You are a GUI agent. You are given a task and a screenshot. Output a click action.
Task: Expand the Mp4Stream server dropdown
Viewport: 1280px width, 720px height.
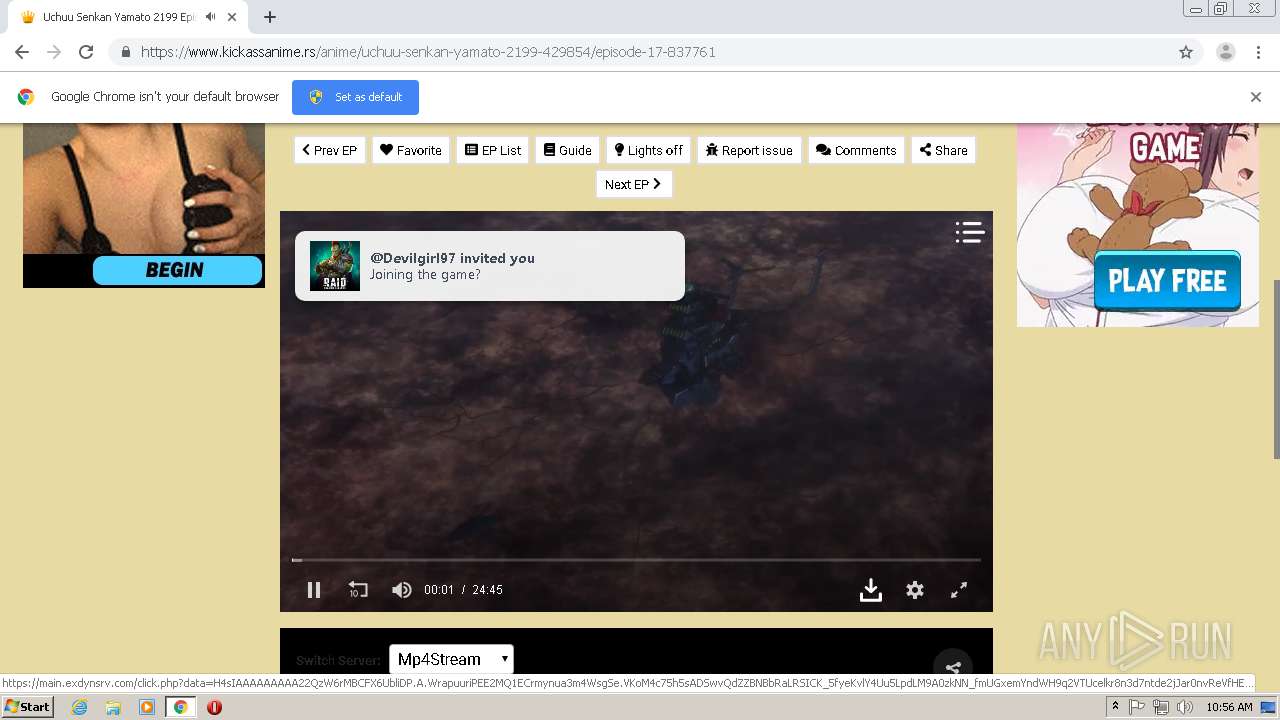451,659
